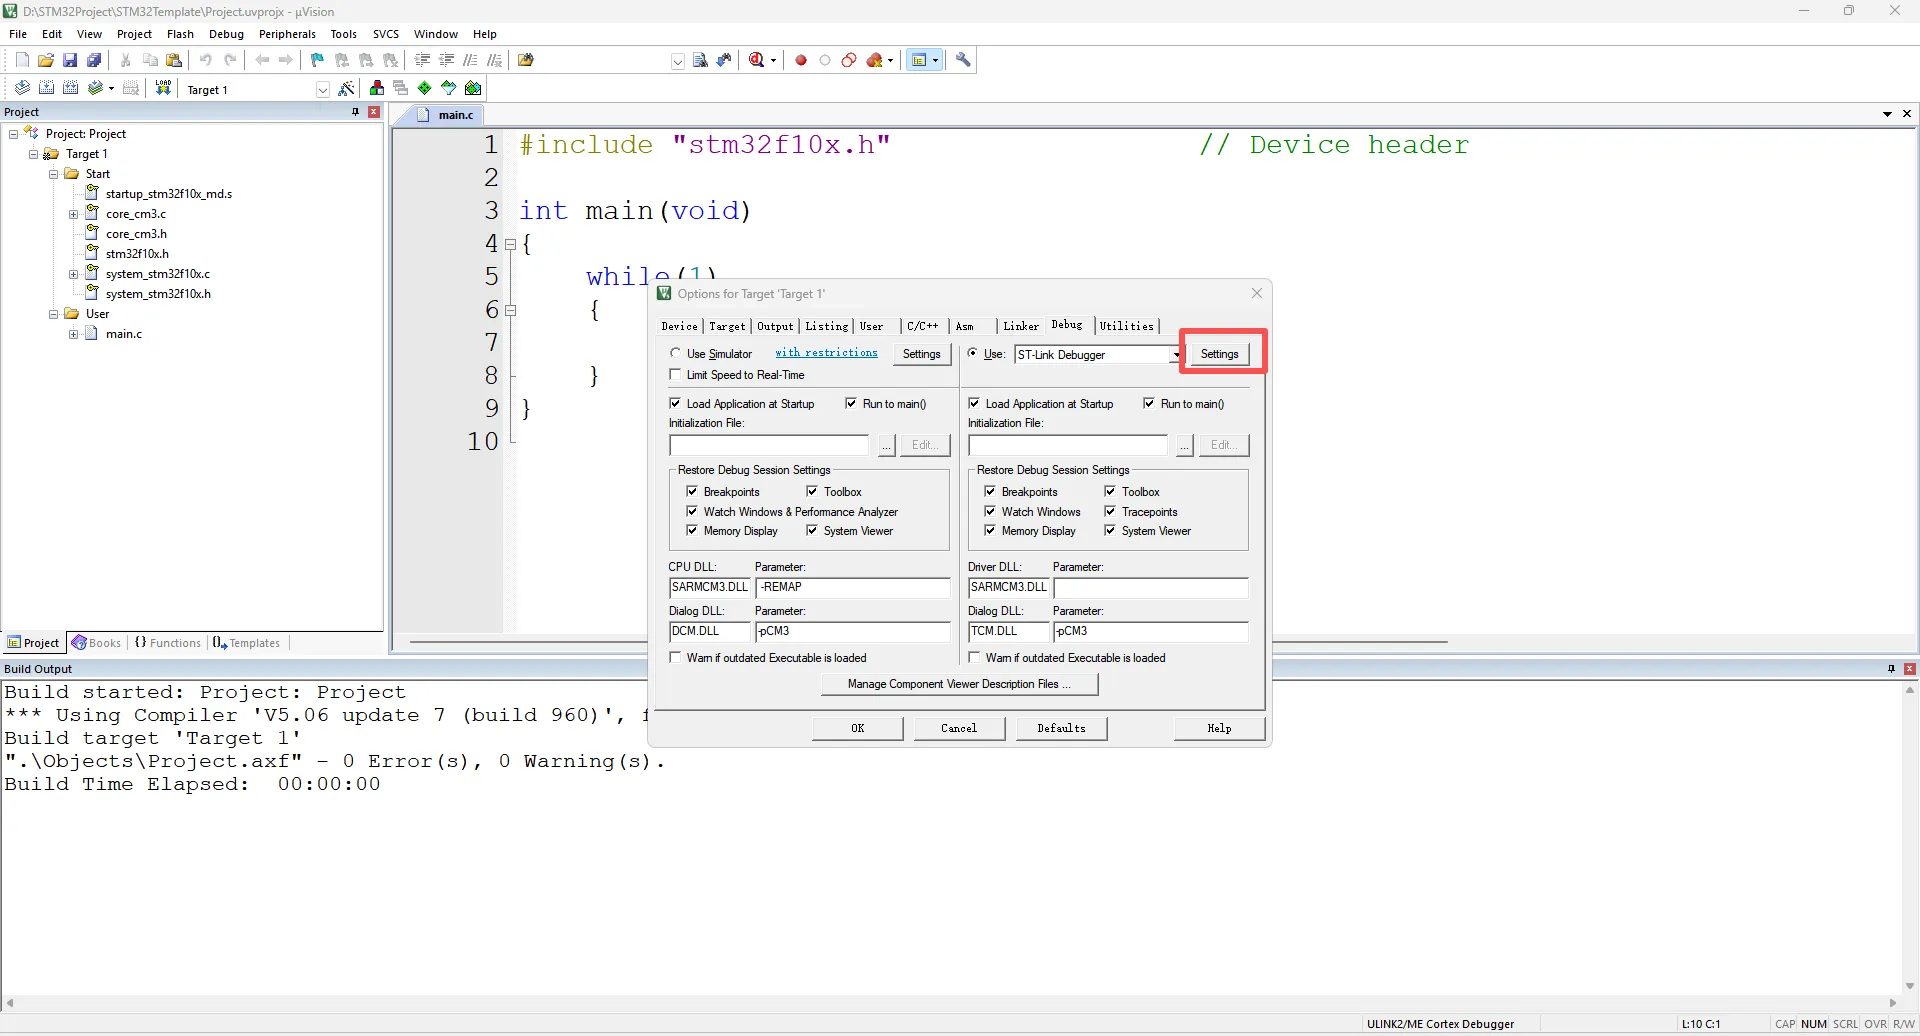Click the Save file toolbar icon
The width and height of the screenshot is (1920, 1036).
(x=70, y=60)
